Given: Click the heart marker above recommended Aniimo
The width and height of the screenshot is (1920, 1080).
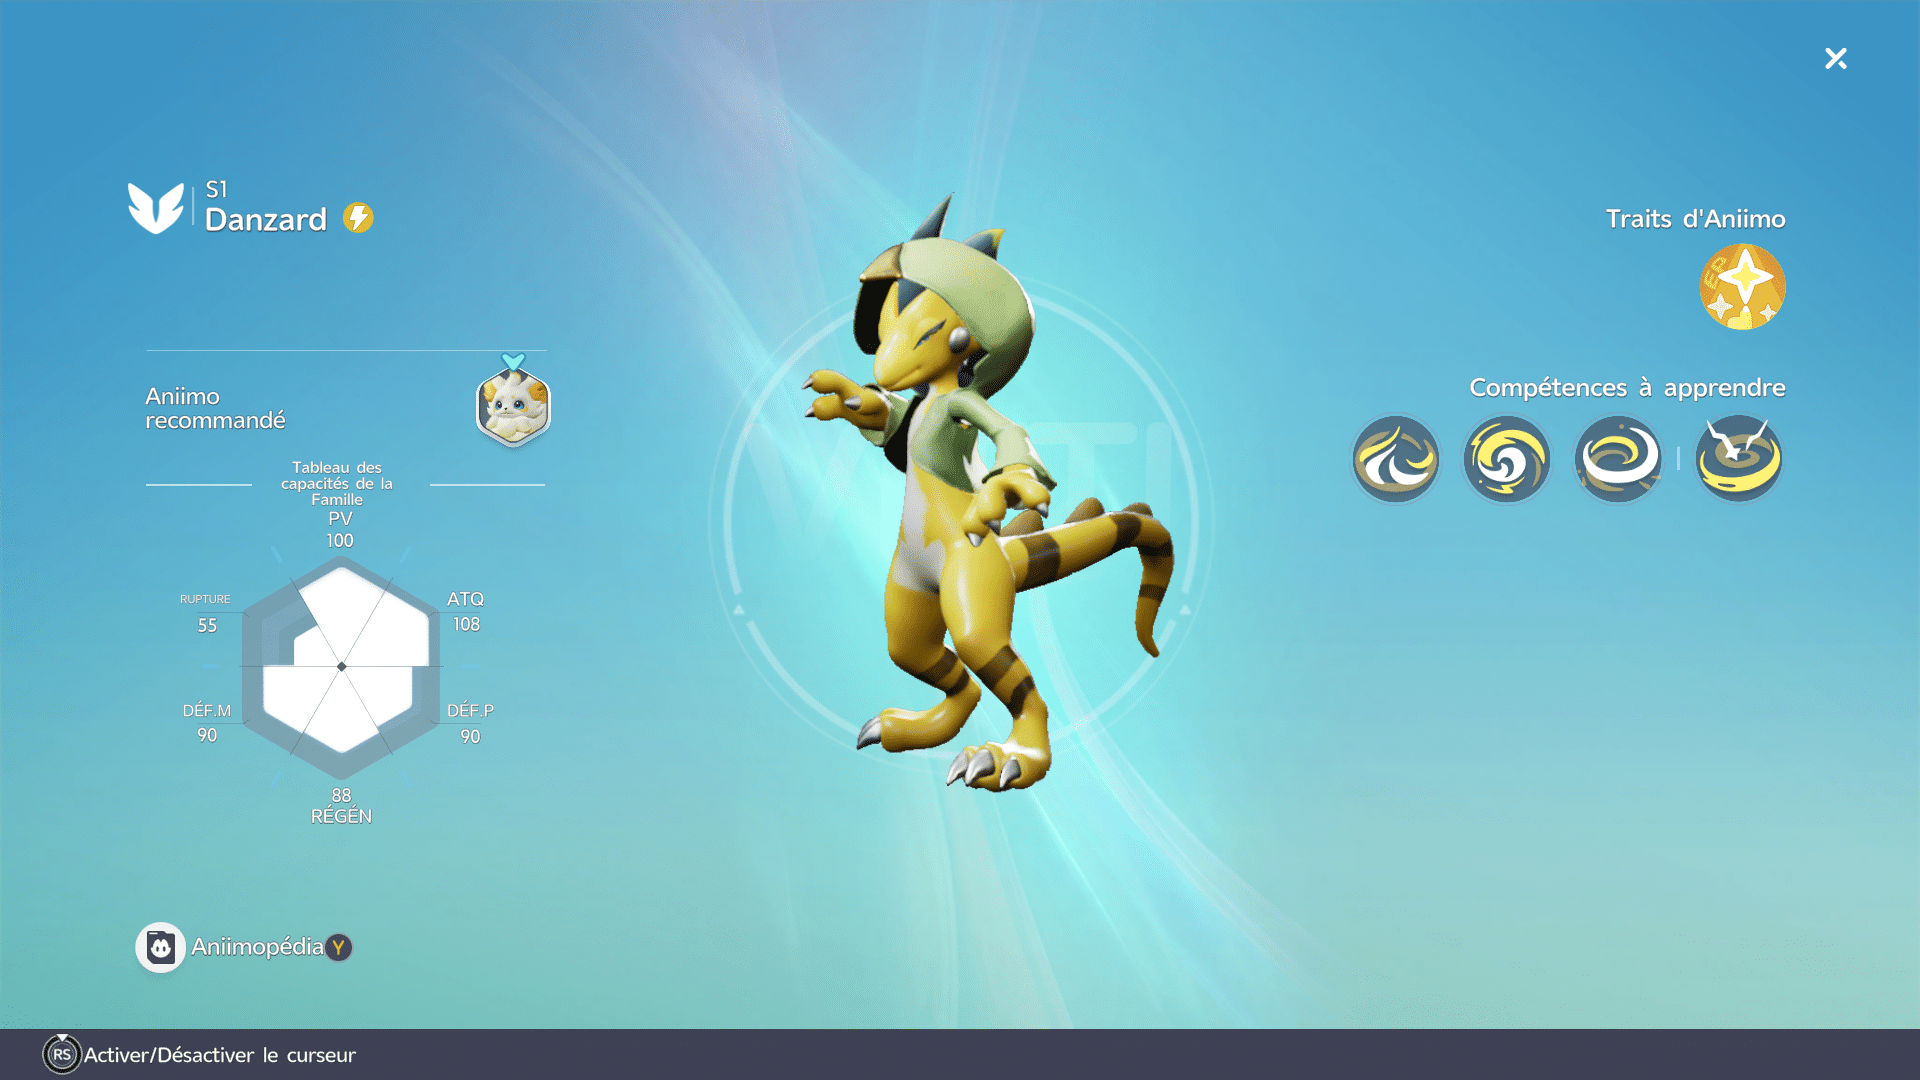Looking at the screenshot, I should (x=513, y=361).
